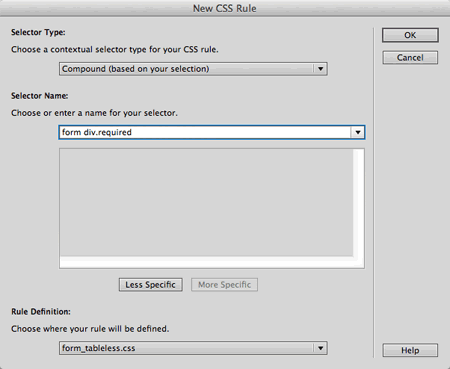Expand the Selector Name combo box arrow

click(x=358, y=132)
